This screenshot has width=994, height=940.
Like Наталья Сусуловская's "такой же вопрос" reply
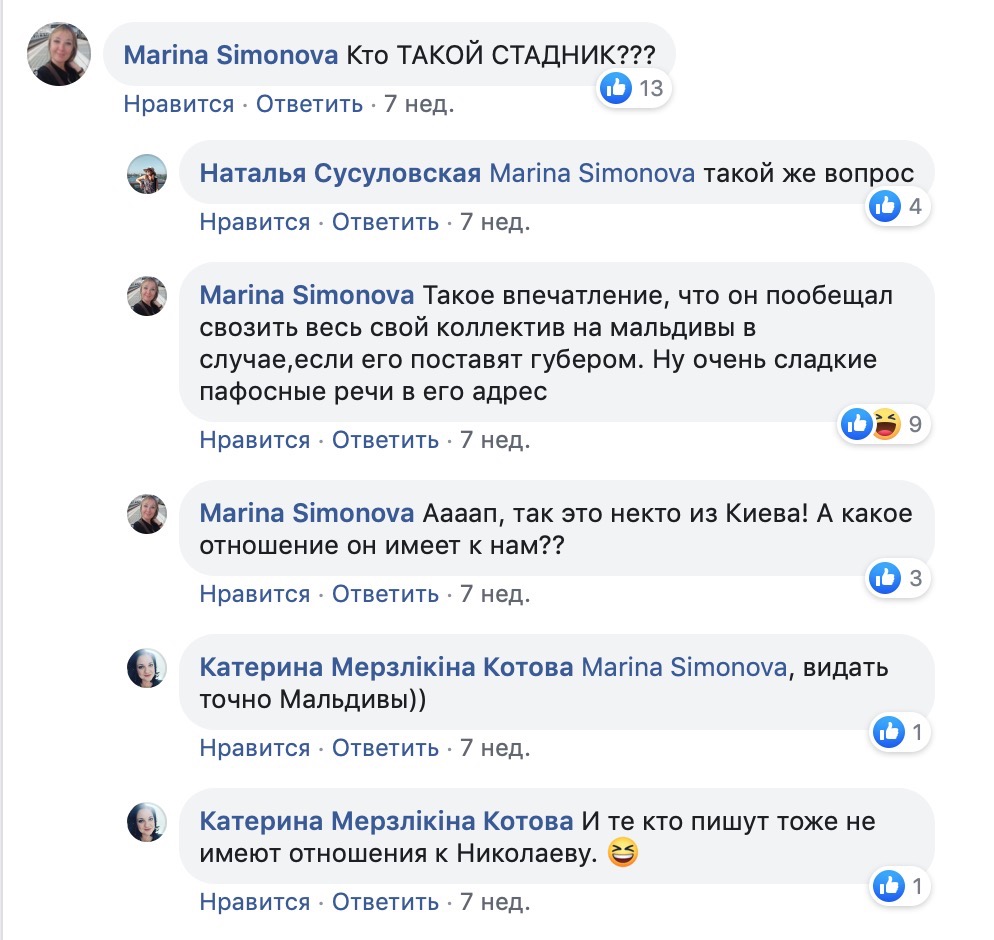tap(254, 222)
